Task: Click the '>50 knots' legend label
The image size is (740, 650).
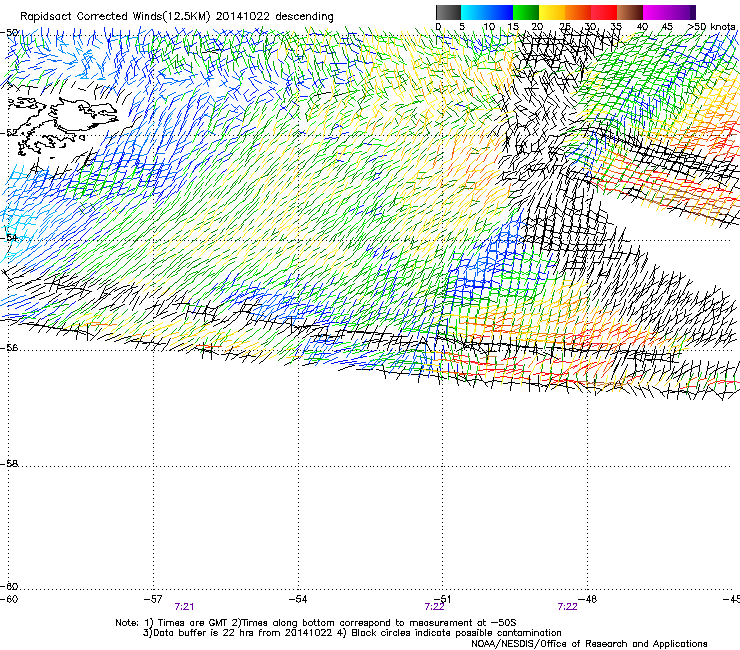Action: (x=711, y=27)
